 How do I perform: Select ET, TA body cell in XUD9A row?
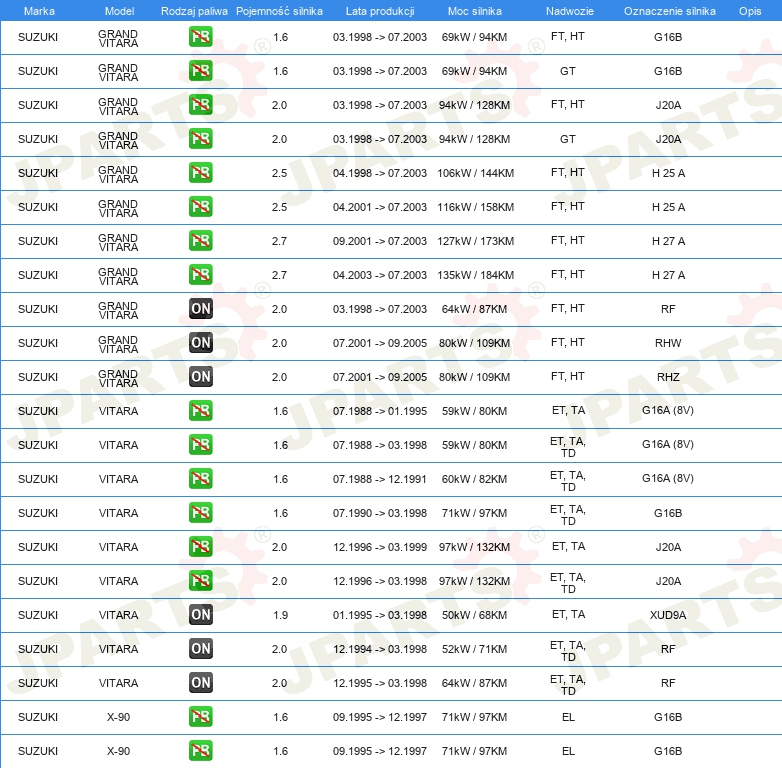(x=569, y=614)
